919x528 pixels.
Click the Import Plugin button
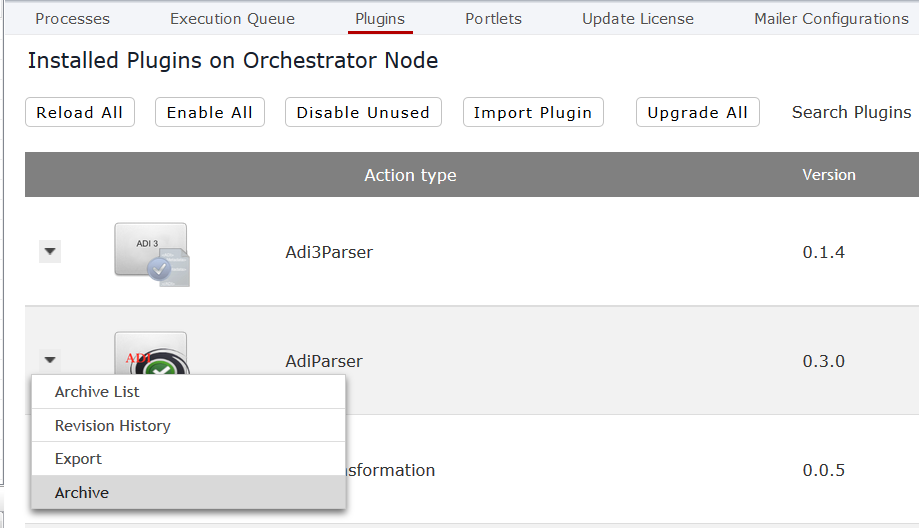pos(533,112)
